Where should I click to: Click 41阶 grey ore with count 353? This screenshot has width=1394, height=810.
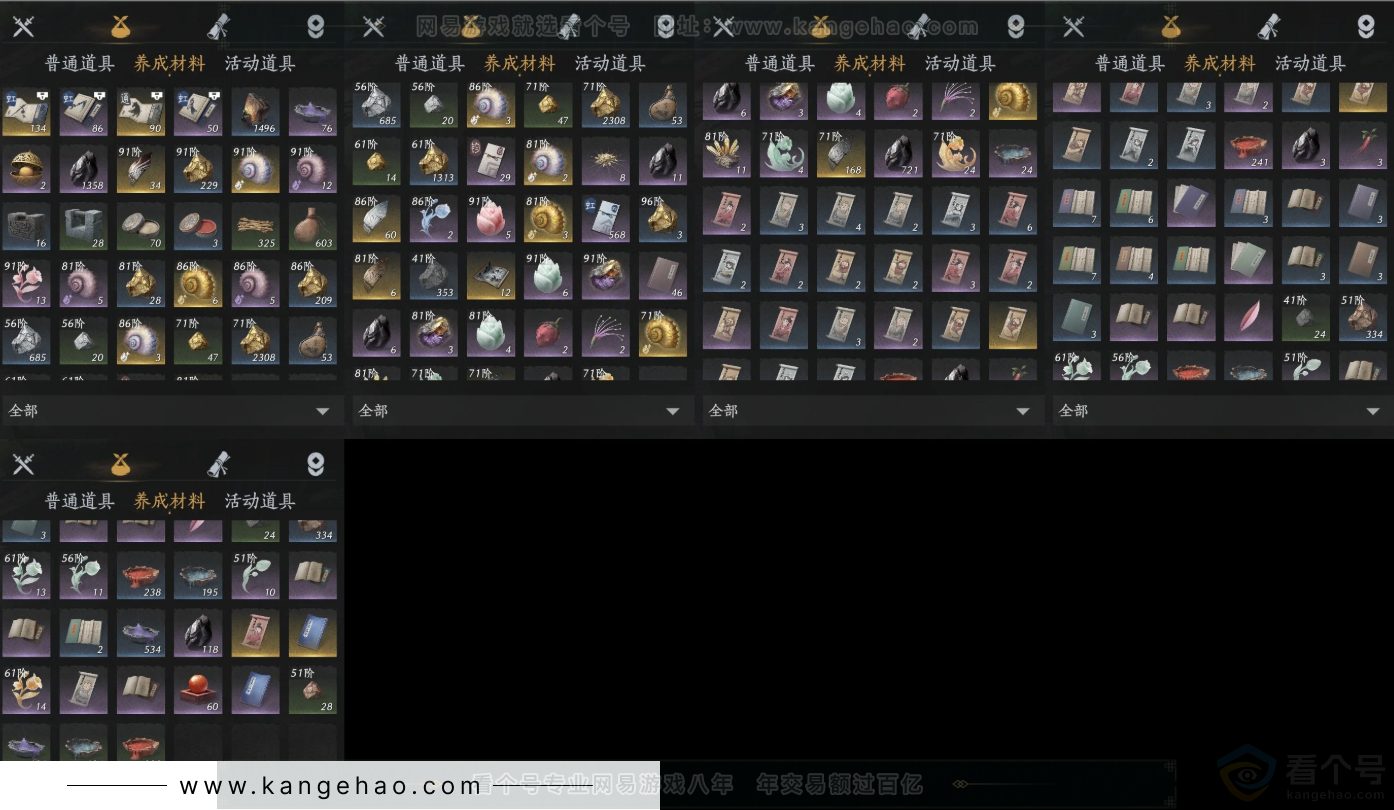(434, 277)
